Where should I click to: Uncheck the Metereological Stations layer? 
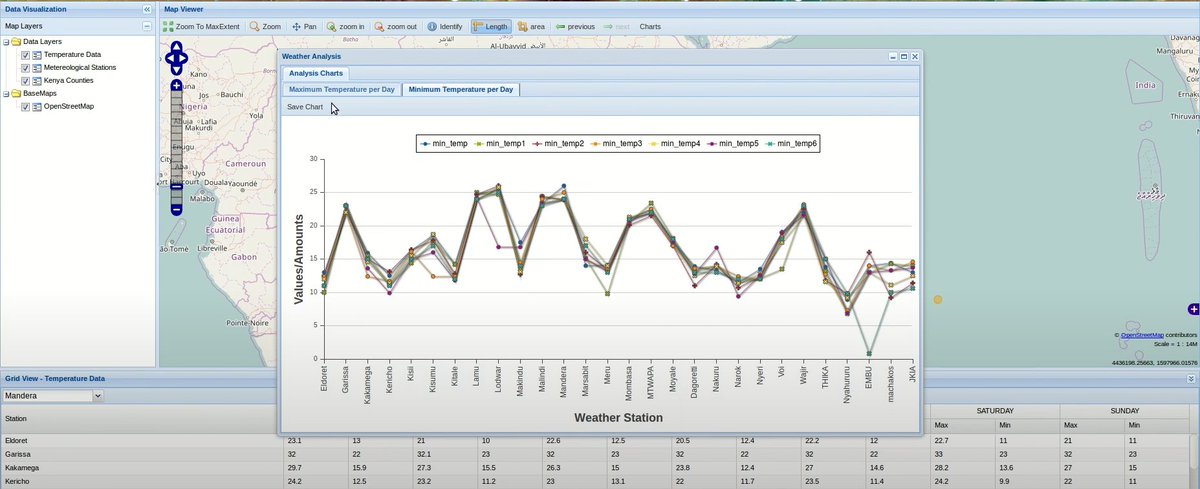click(x=25, y=68)
